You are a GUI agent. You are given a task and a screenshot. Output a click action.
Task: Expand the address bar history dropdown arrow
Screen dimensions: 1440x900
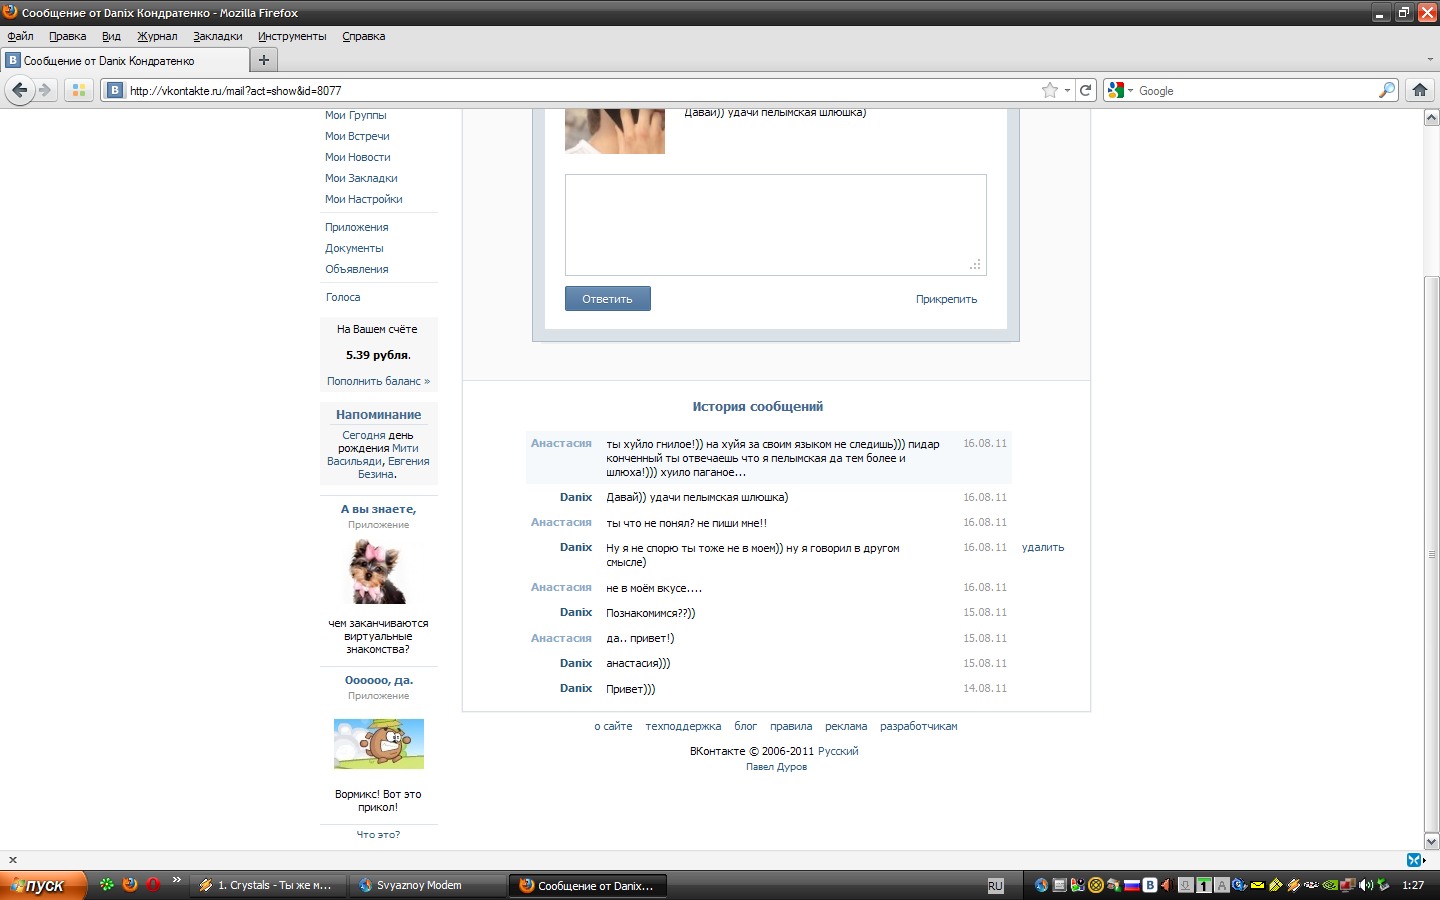click(1068, 90)
